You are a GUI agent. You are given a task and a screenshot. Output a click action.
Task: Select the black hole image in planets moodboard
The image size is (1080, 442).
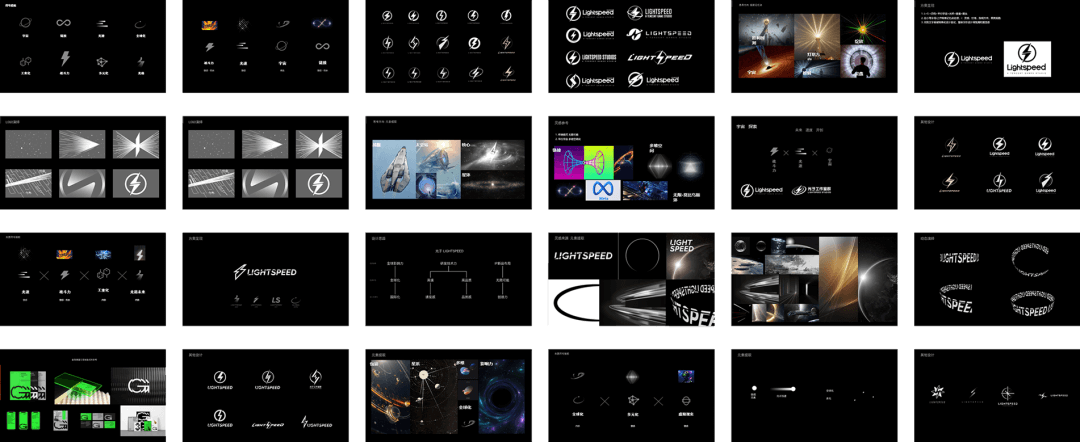click(x=502, y=398)
